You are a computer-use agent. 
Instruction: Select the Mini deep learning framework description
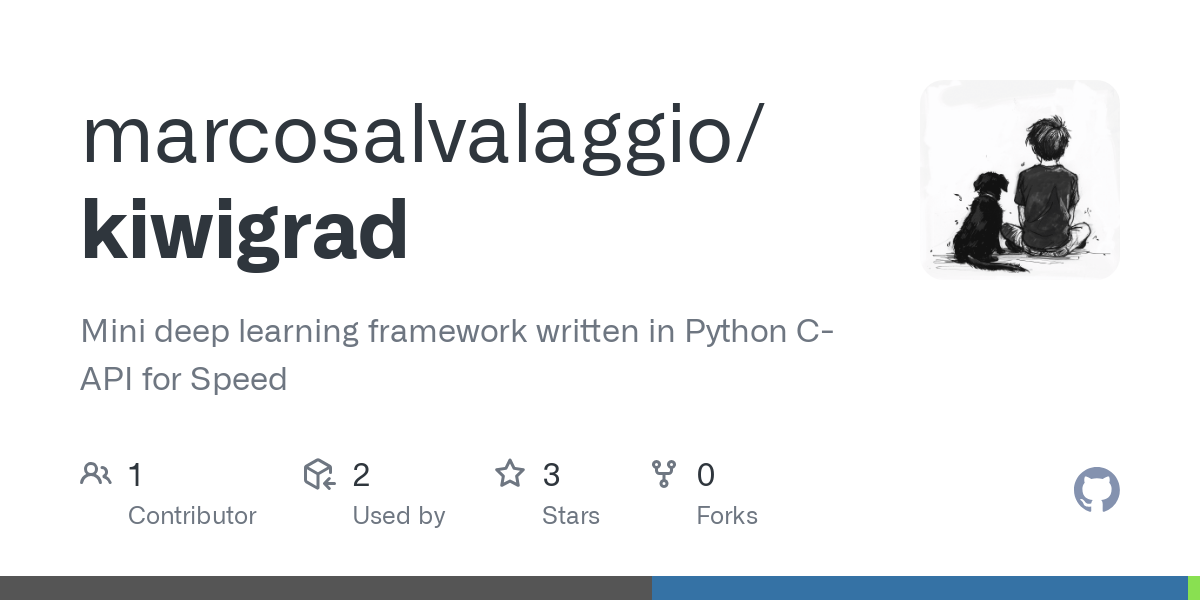[457, 354]
